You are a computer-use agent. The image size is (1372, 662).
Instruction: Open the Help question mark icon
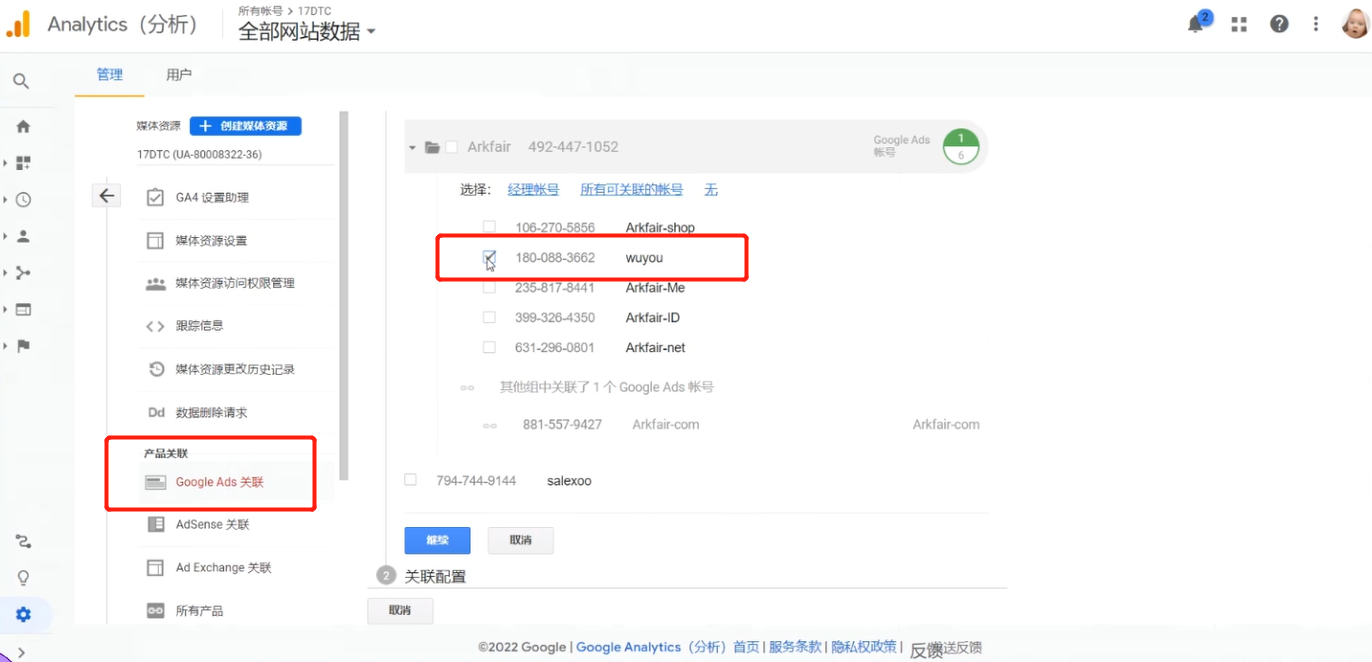pos(1279,23)
